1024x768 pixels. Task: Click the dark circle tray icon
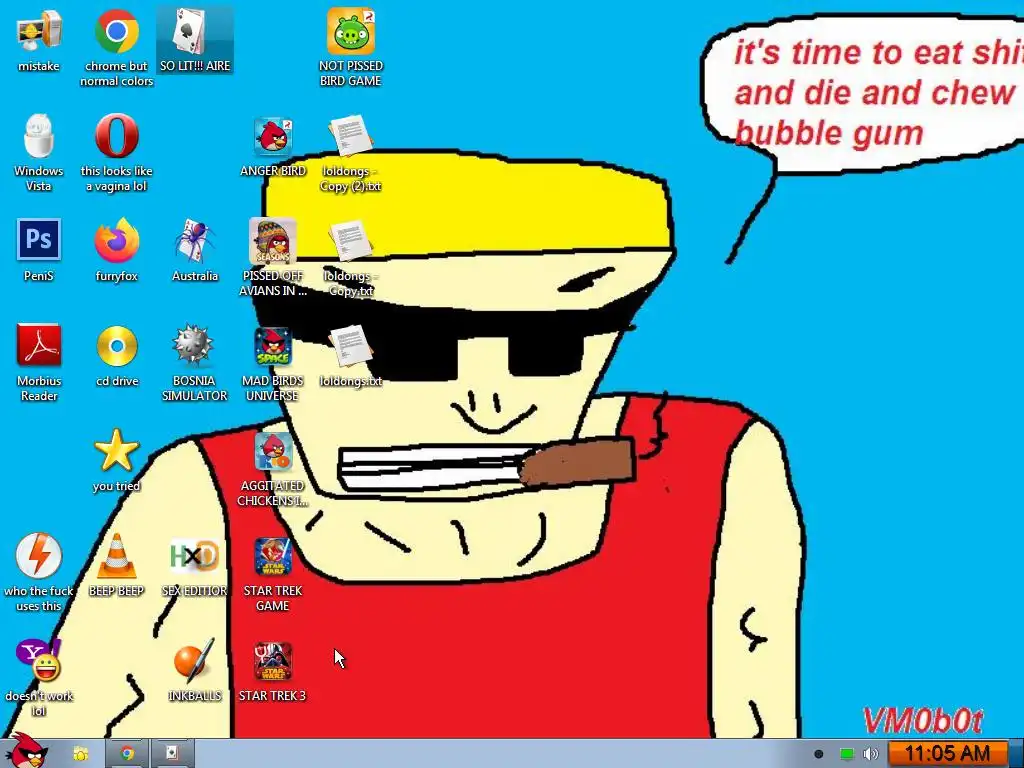tap(818, 754)
